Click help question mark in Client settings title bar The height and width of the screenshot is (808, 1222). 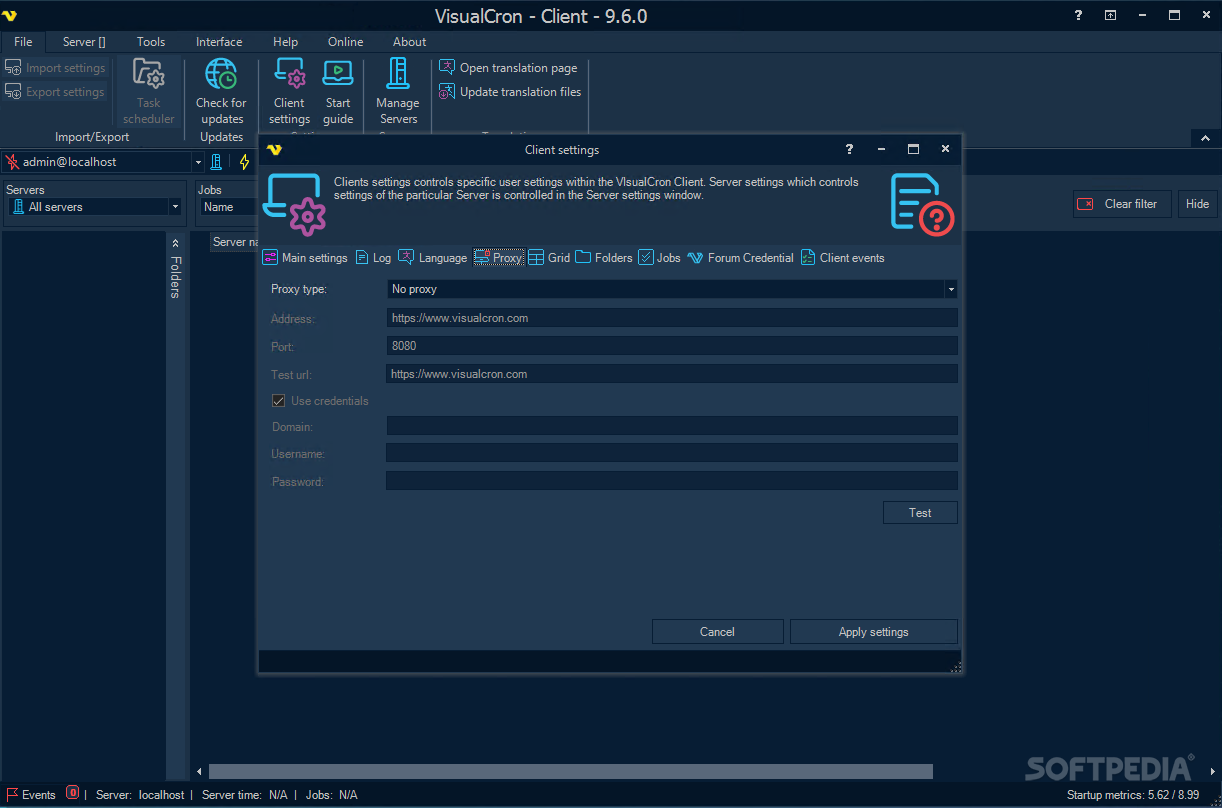tap(850, 149)
